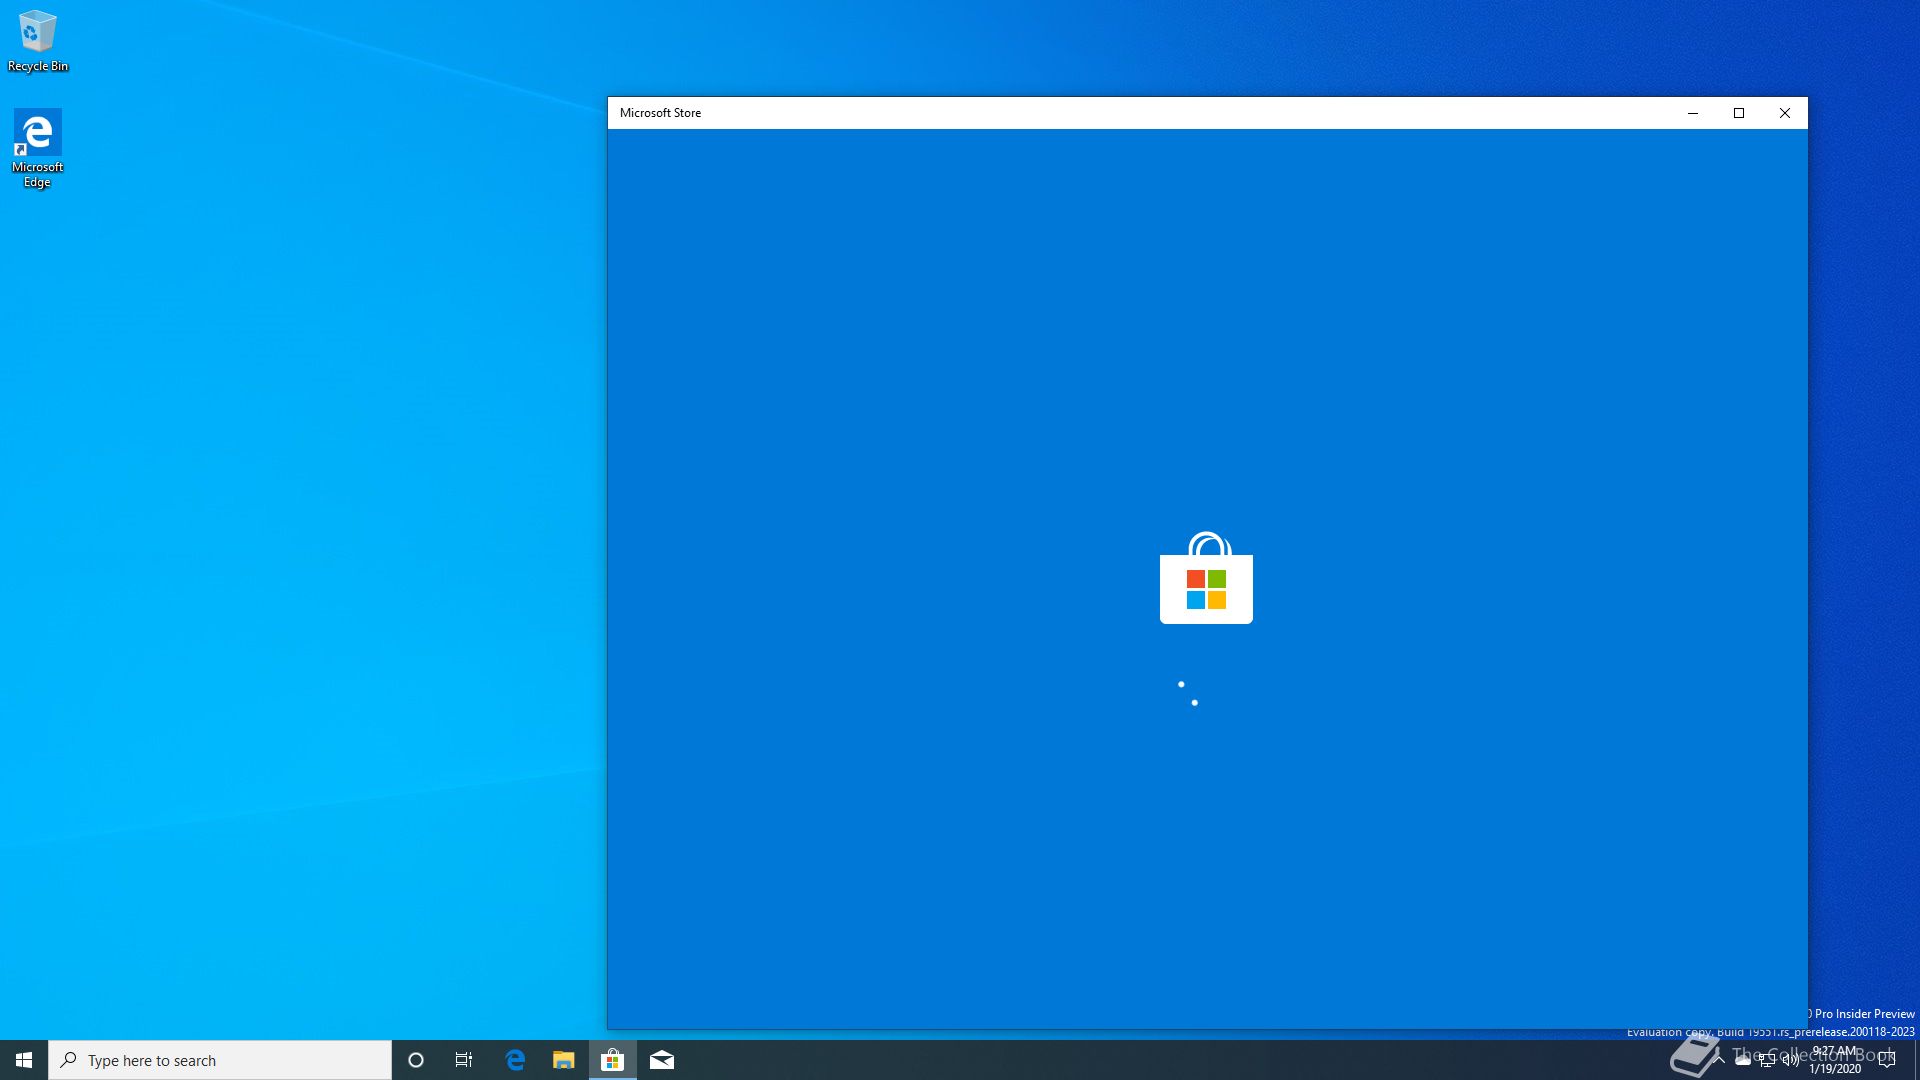The image size is (1920, 1080).
Task: Open the Action Center notifications icon
Action: [x=1887, y=1060]
